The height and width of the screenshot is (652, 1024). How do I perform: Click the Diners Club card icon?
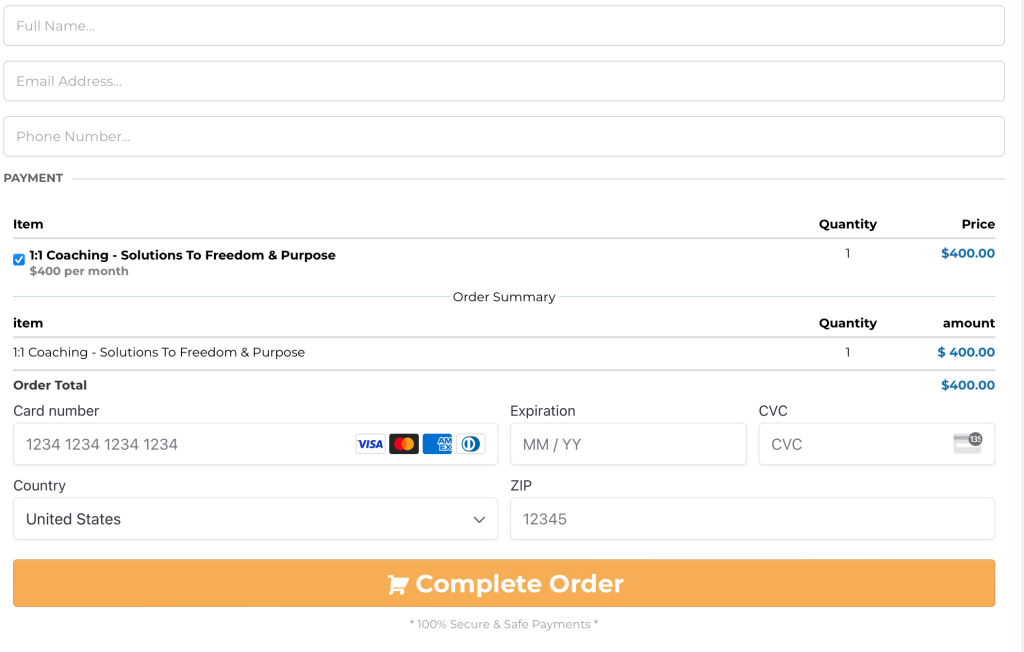(x=470, y=444)
